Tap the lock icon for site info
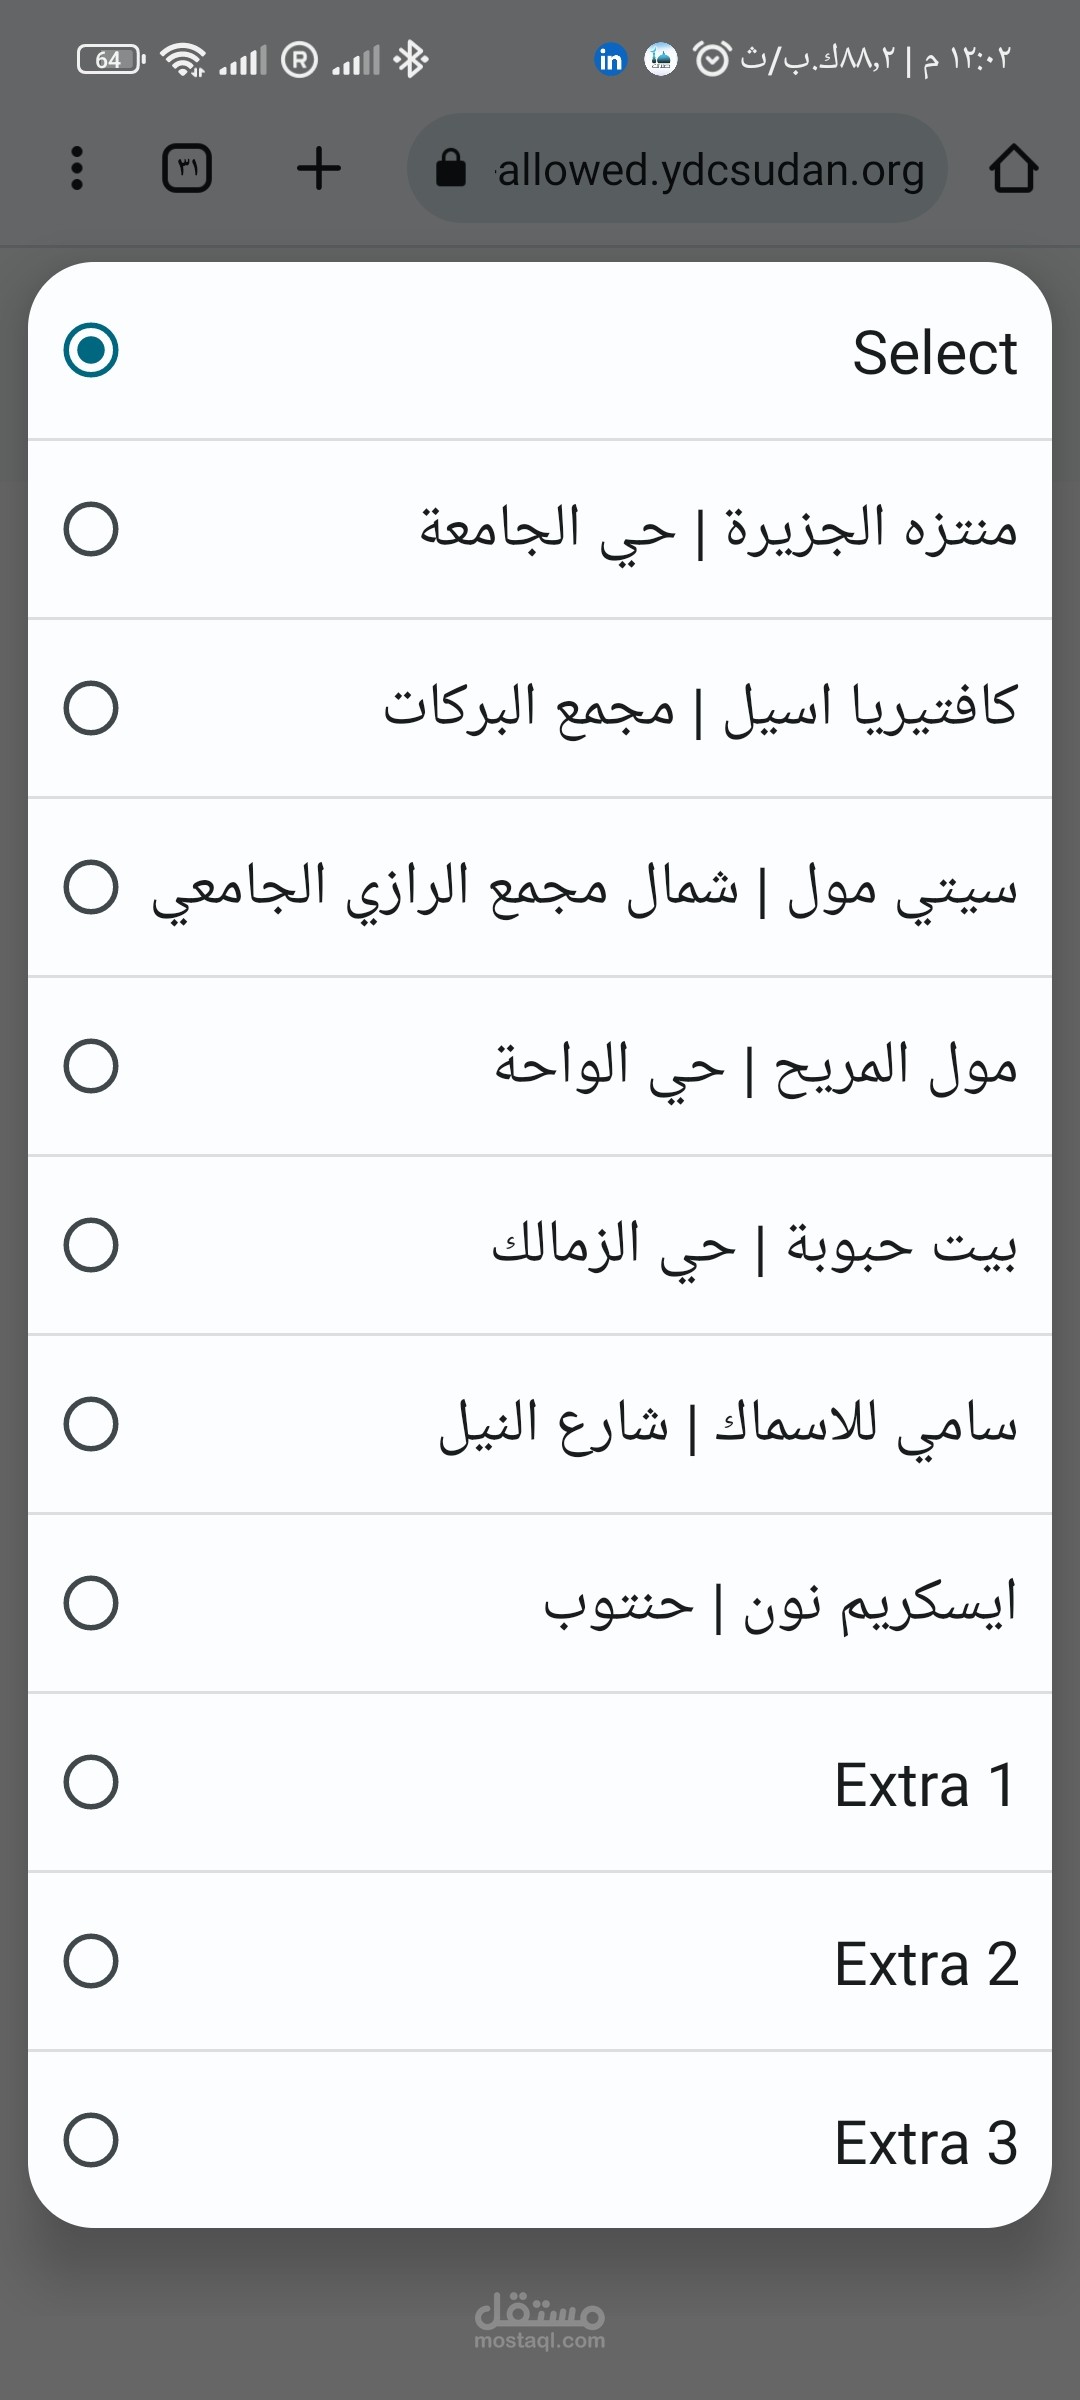This screenshot has width=1080, height=2400. click(451, 168)
